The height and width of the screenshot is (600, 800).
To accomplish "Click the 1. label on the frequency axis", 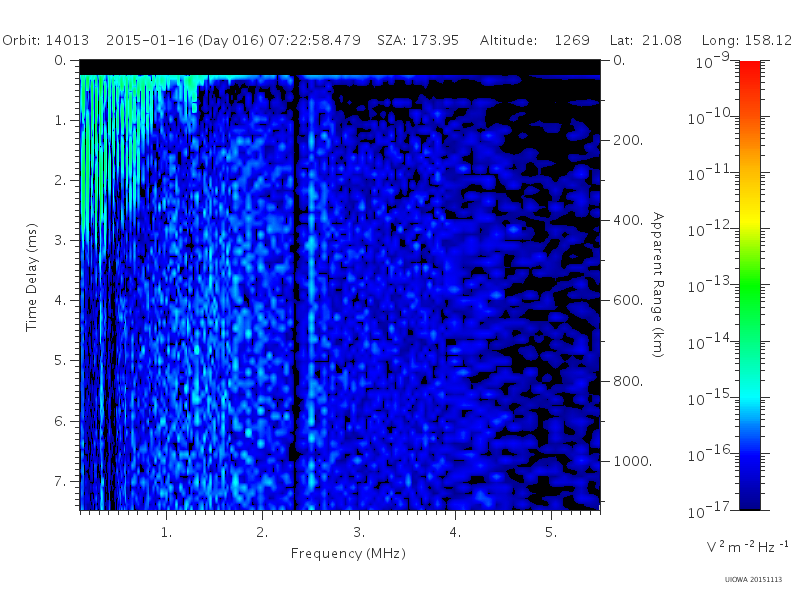I will 166,533.
